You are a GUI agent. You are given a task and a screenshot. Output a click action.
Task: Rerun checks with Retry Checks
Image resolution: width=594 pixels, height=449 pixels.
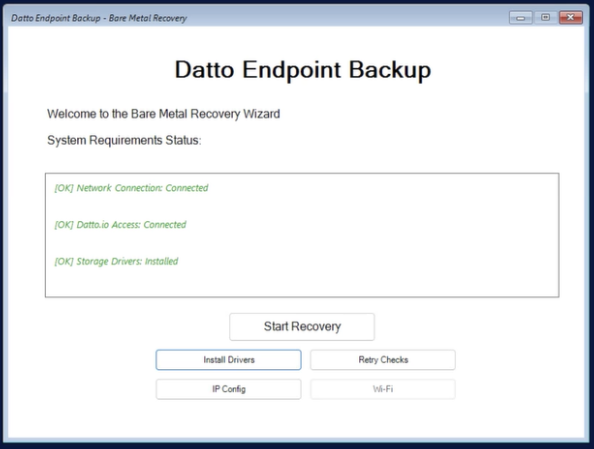click(x=383, y=360)
